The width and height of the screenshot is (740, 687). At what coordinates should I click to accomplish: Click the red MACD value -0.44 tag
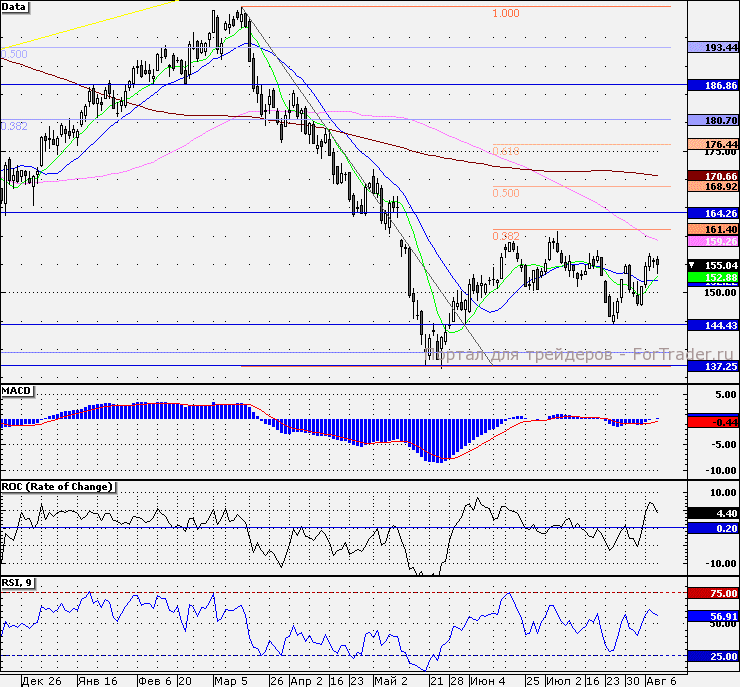tap(713, 423)
